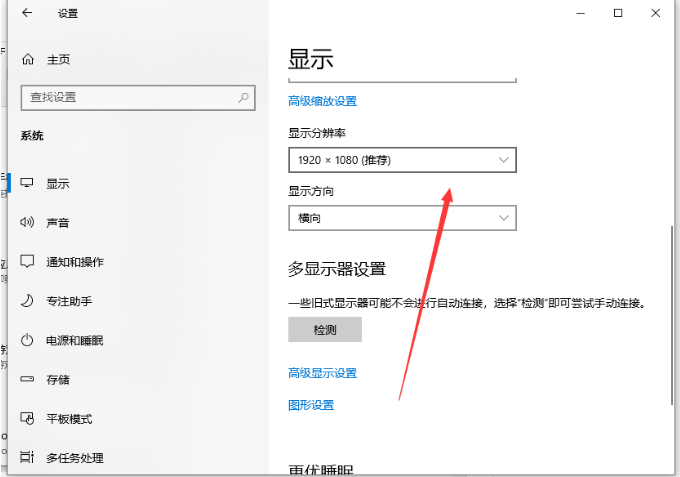
Task: Select the 存储 drive icon
Action: click(27, 379)
